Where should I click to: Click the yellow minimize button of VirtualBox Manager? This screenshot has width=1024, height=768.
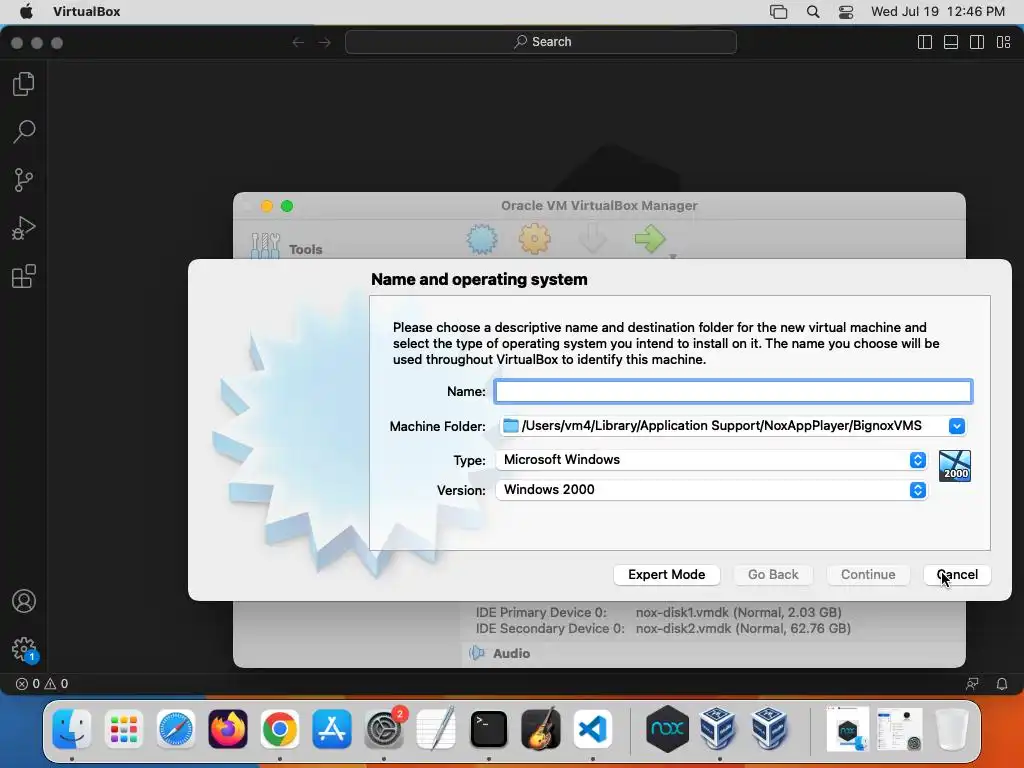pyautogui.click(x=266, y=206)
